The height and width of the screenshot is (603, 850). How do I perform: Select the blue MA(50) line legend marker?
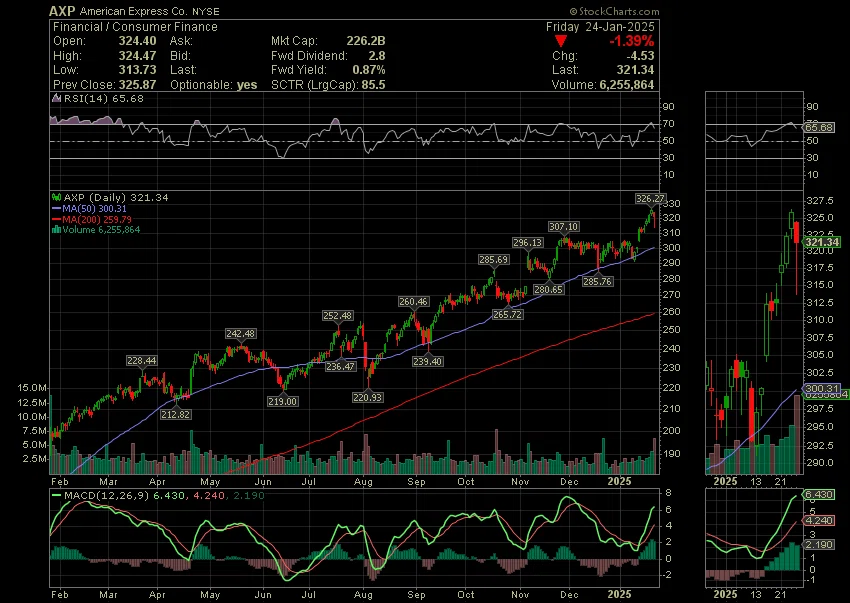[x=56, y=208]
